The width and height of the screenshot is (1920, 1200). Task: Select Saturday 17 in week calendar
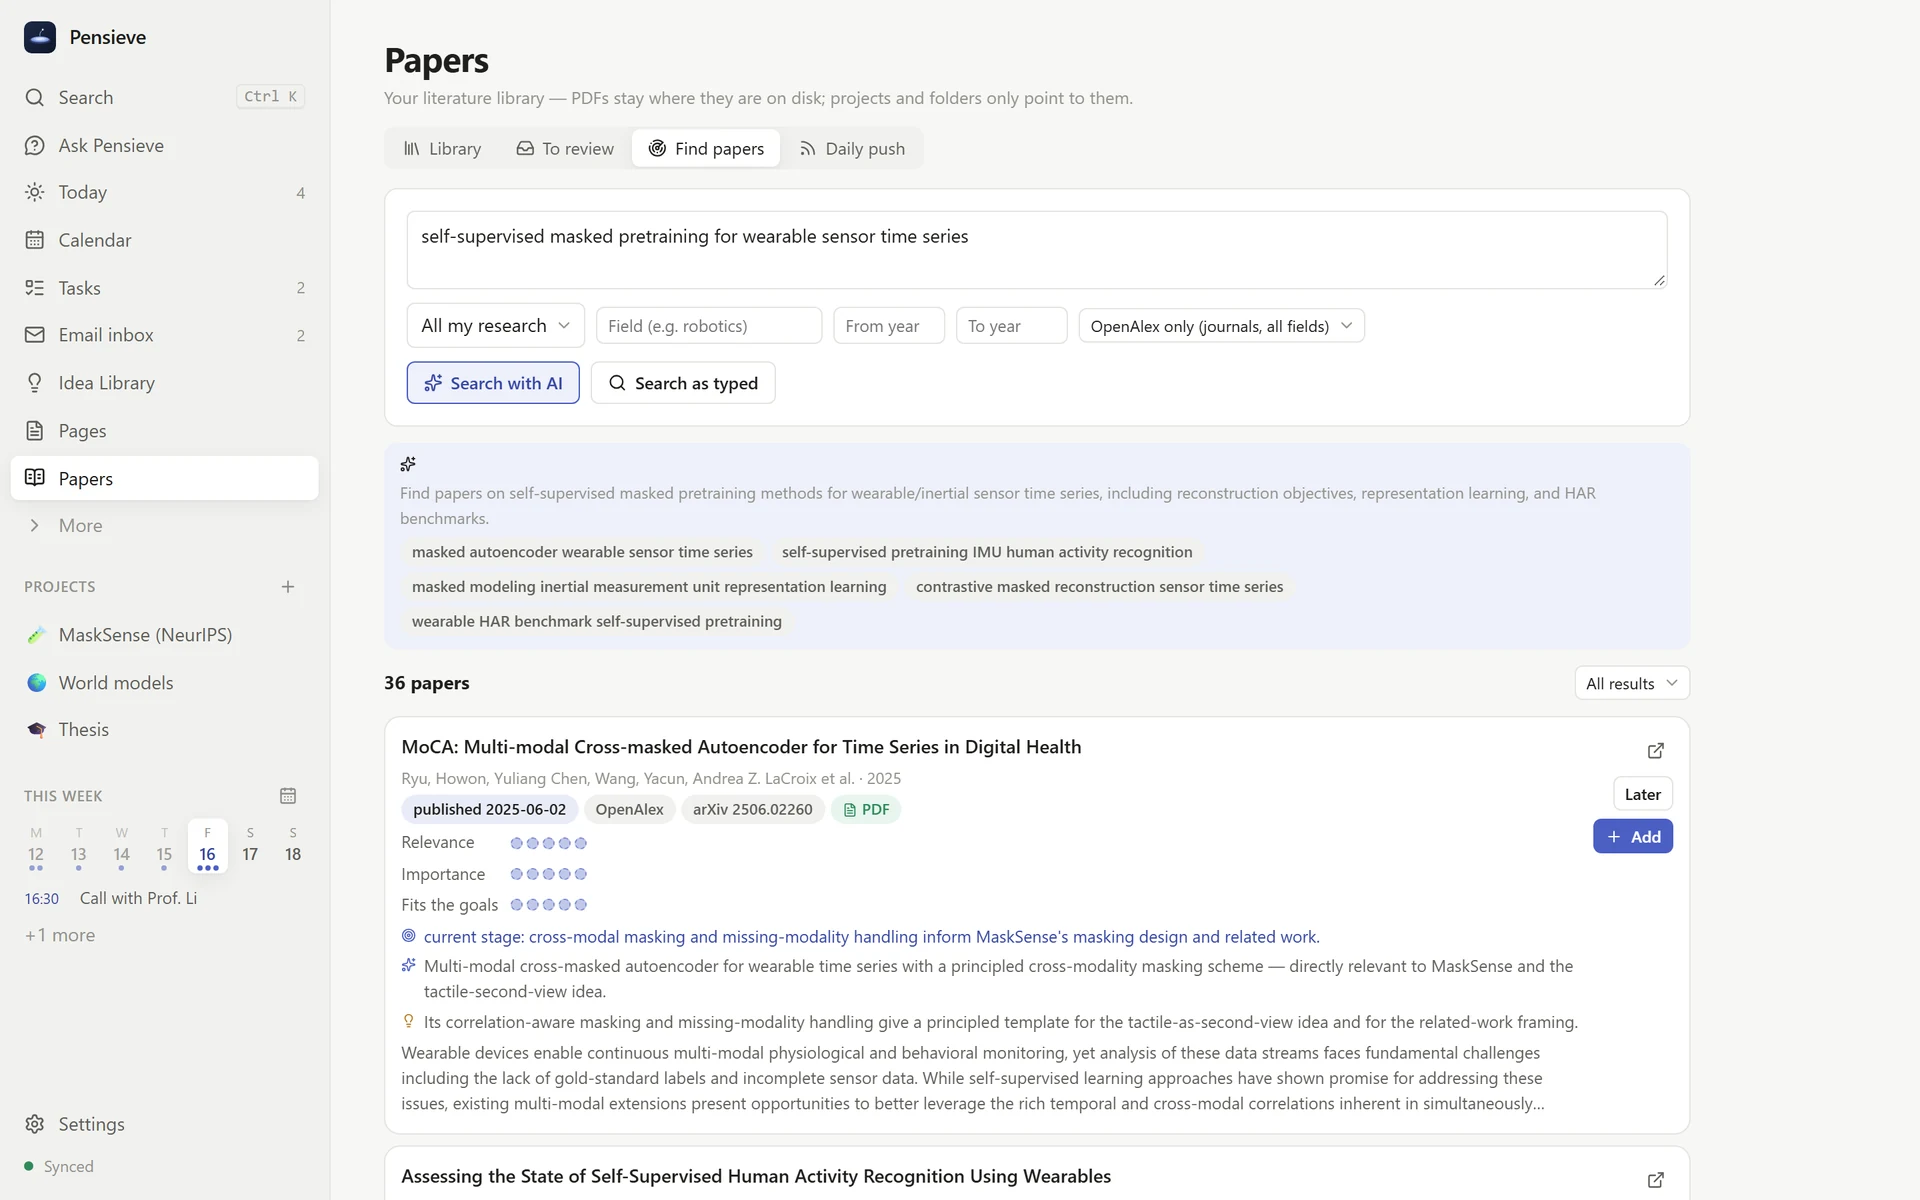(250, 846)
